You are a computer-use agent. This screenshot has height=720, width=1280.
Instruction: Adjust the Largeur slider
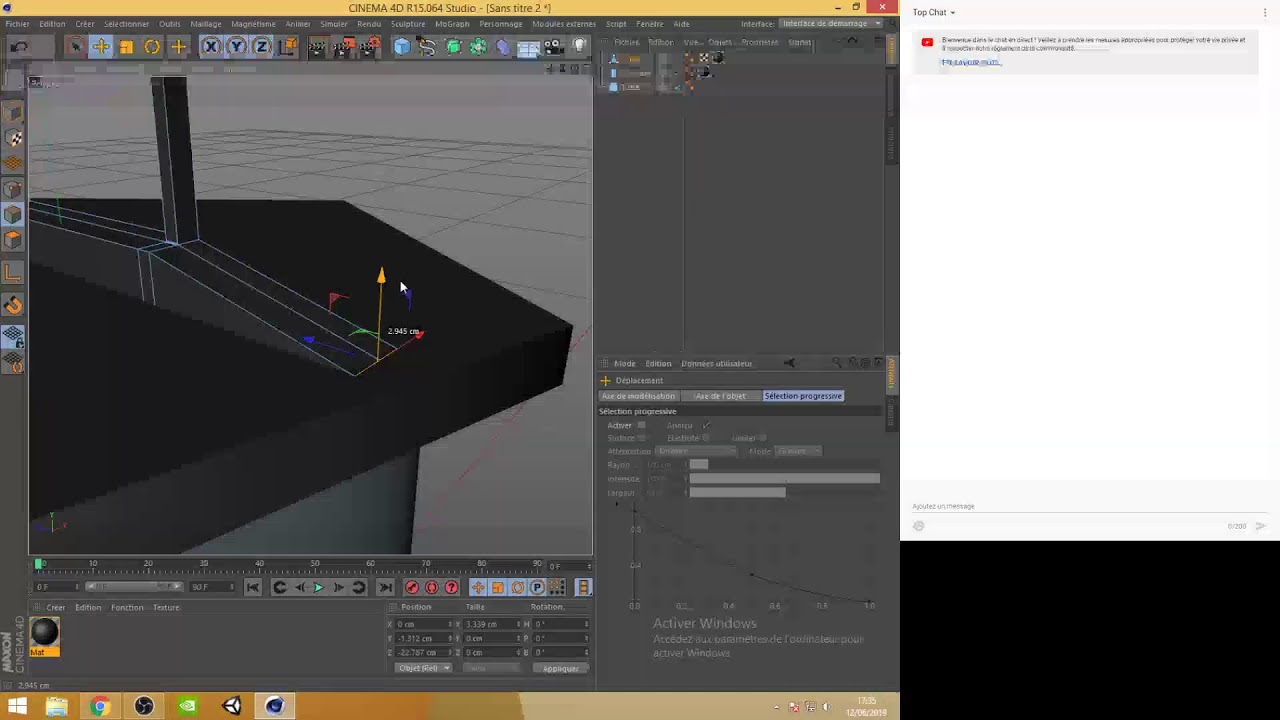(x=785, y=493)
